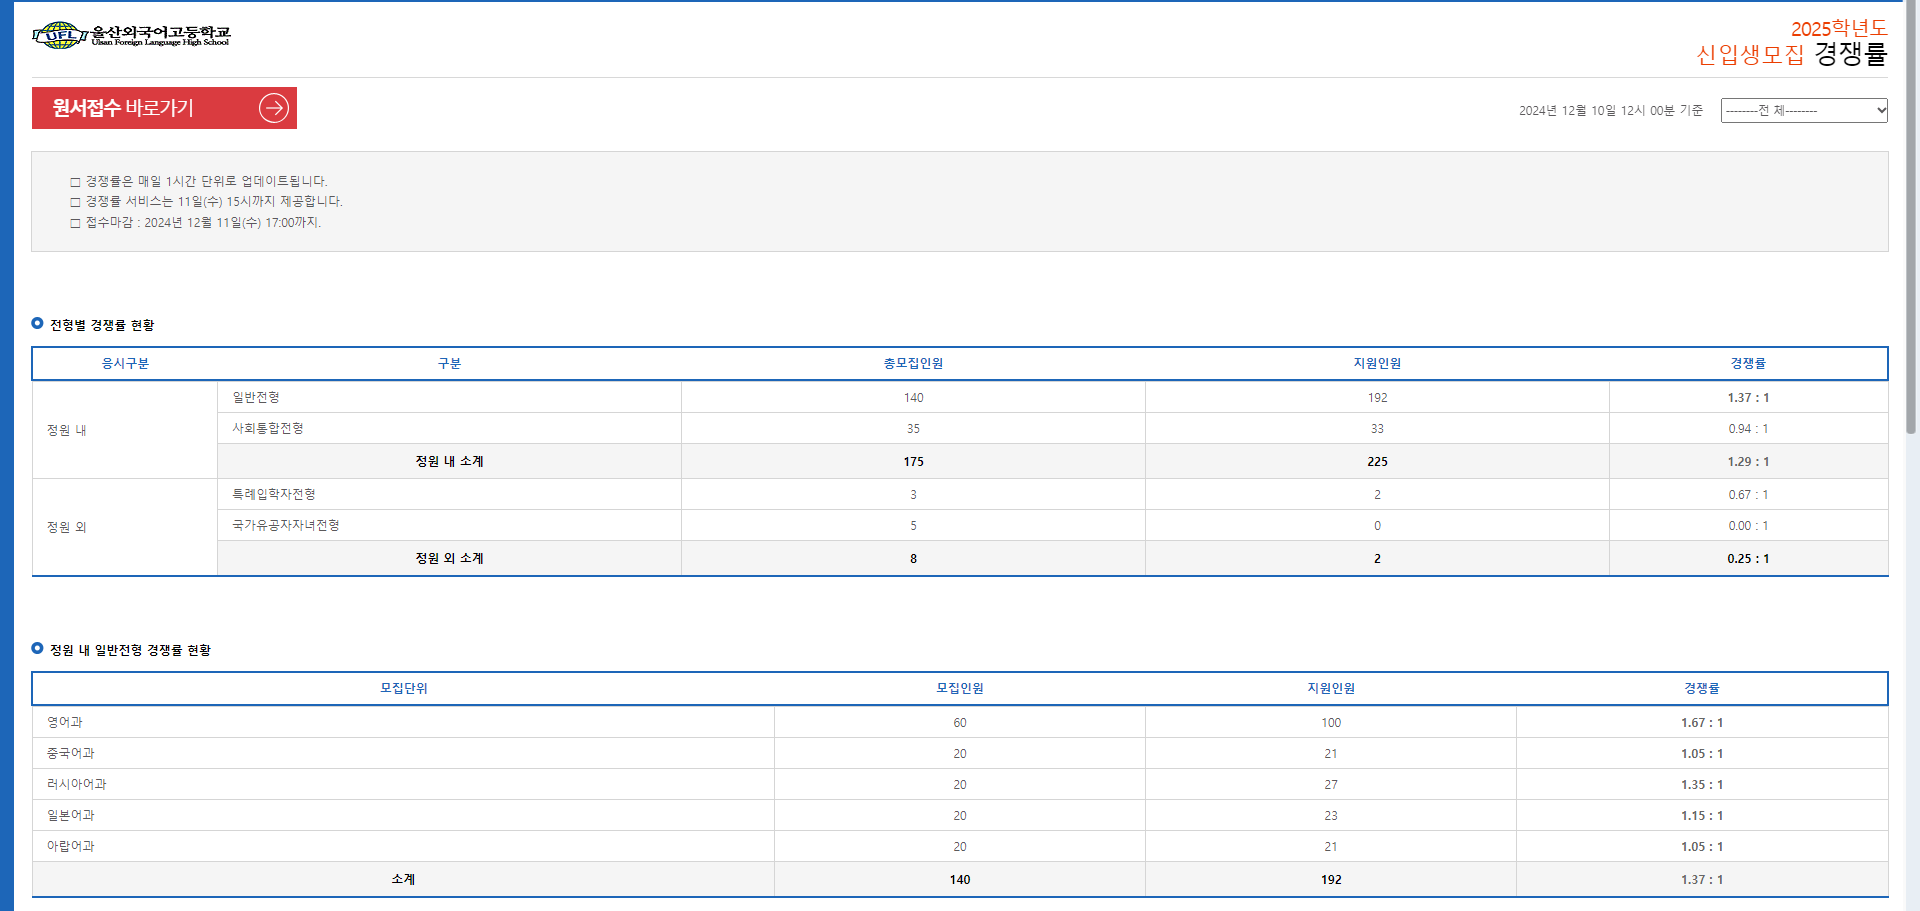Click the square bullet before the 접수마감 notice
Viewport: 1920px width, 911px height.
click(x=75, y=223)
